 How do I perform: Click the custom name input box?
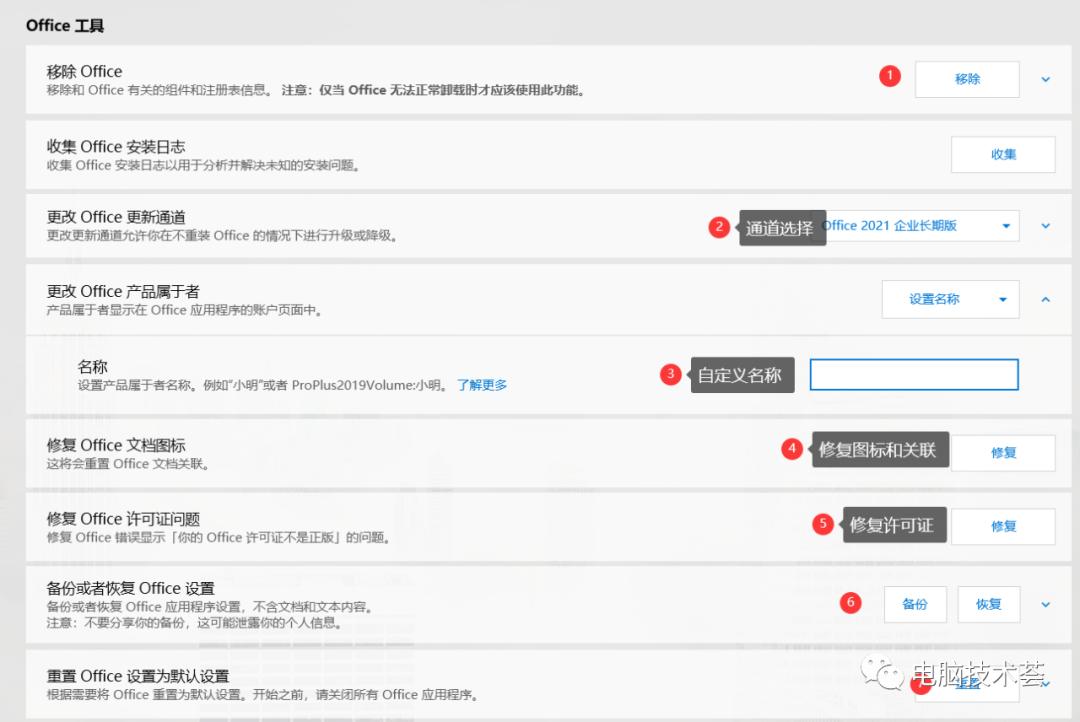913,374
